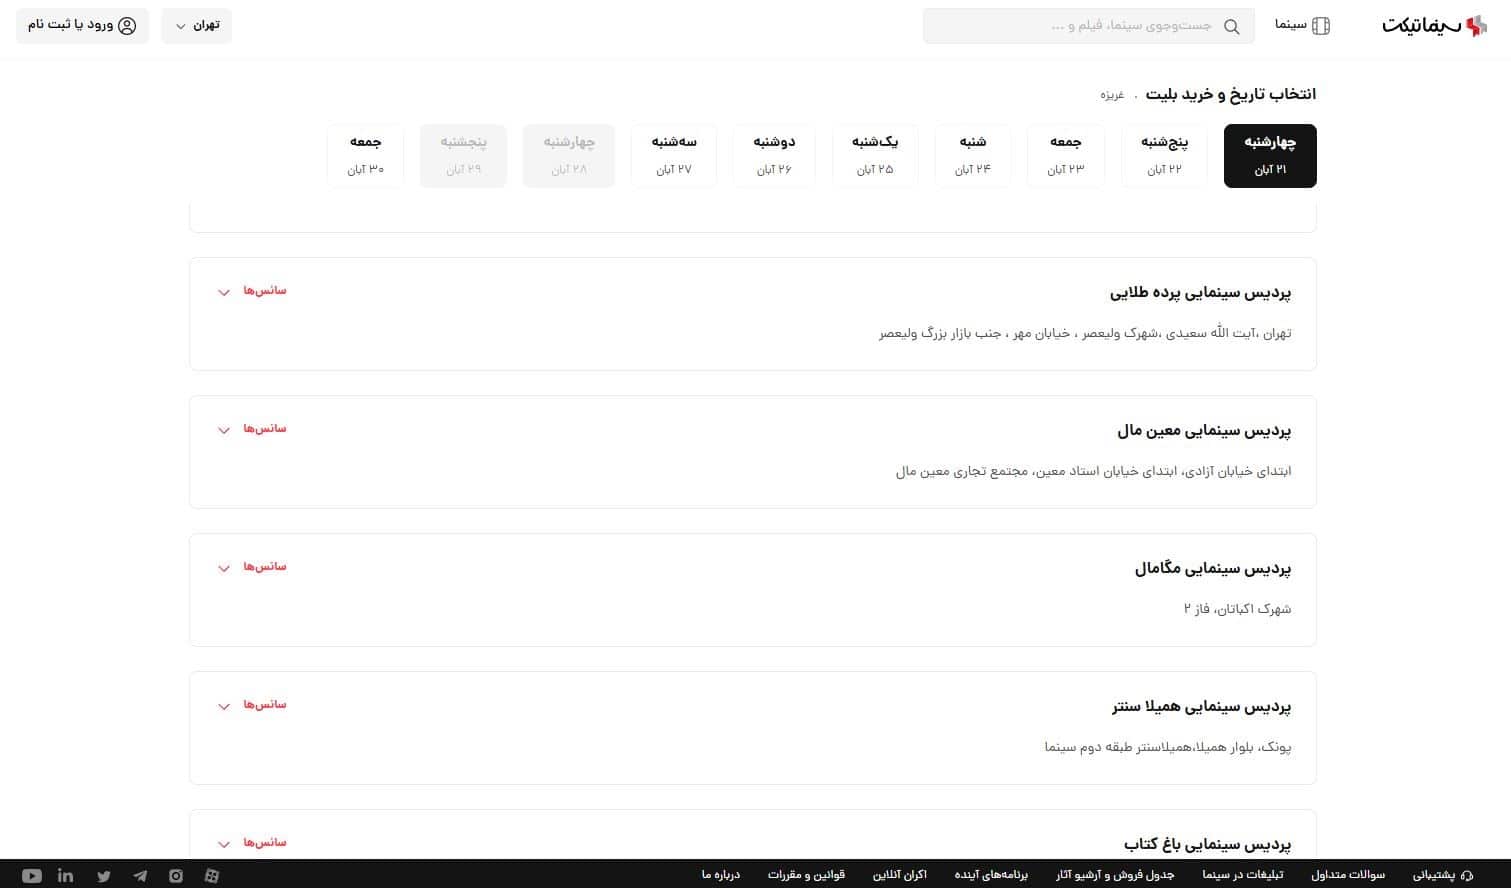This screenshot has height=888, width=1511.
Task: Open سوالات متداول footer link
Action: tap(1348, 875)
